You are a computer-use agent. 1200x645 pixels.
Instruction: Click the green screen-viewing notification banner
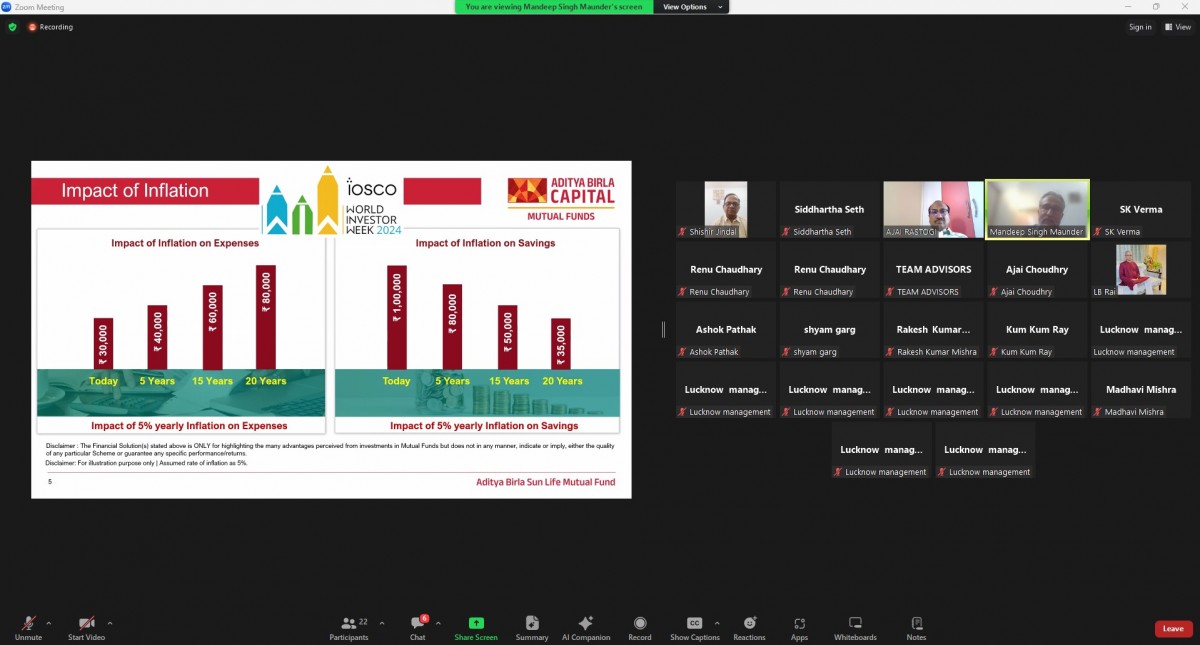[x=554, y=7]
